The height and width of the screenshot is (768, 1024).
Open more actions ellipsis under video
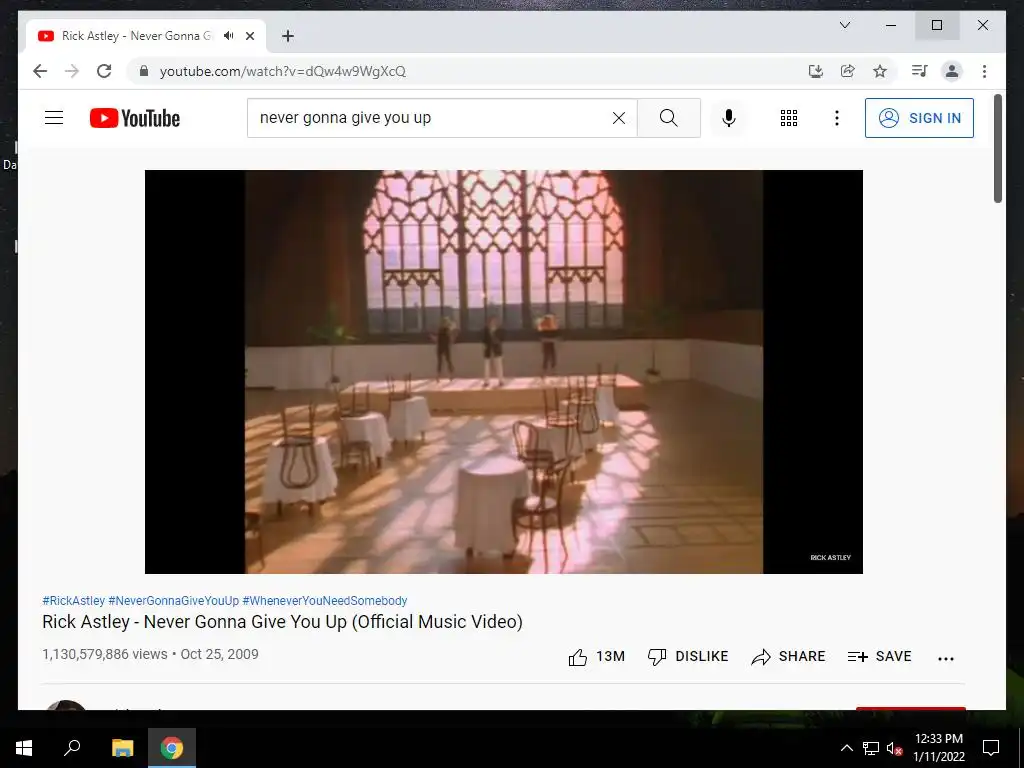pyautogui.click(x=946, y=659)
